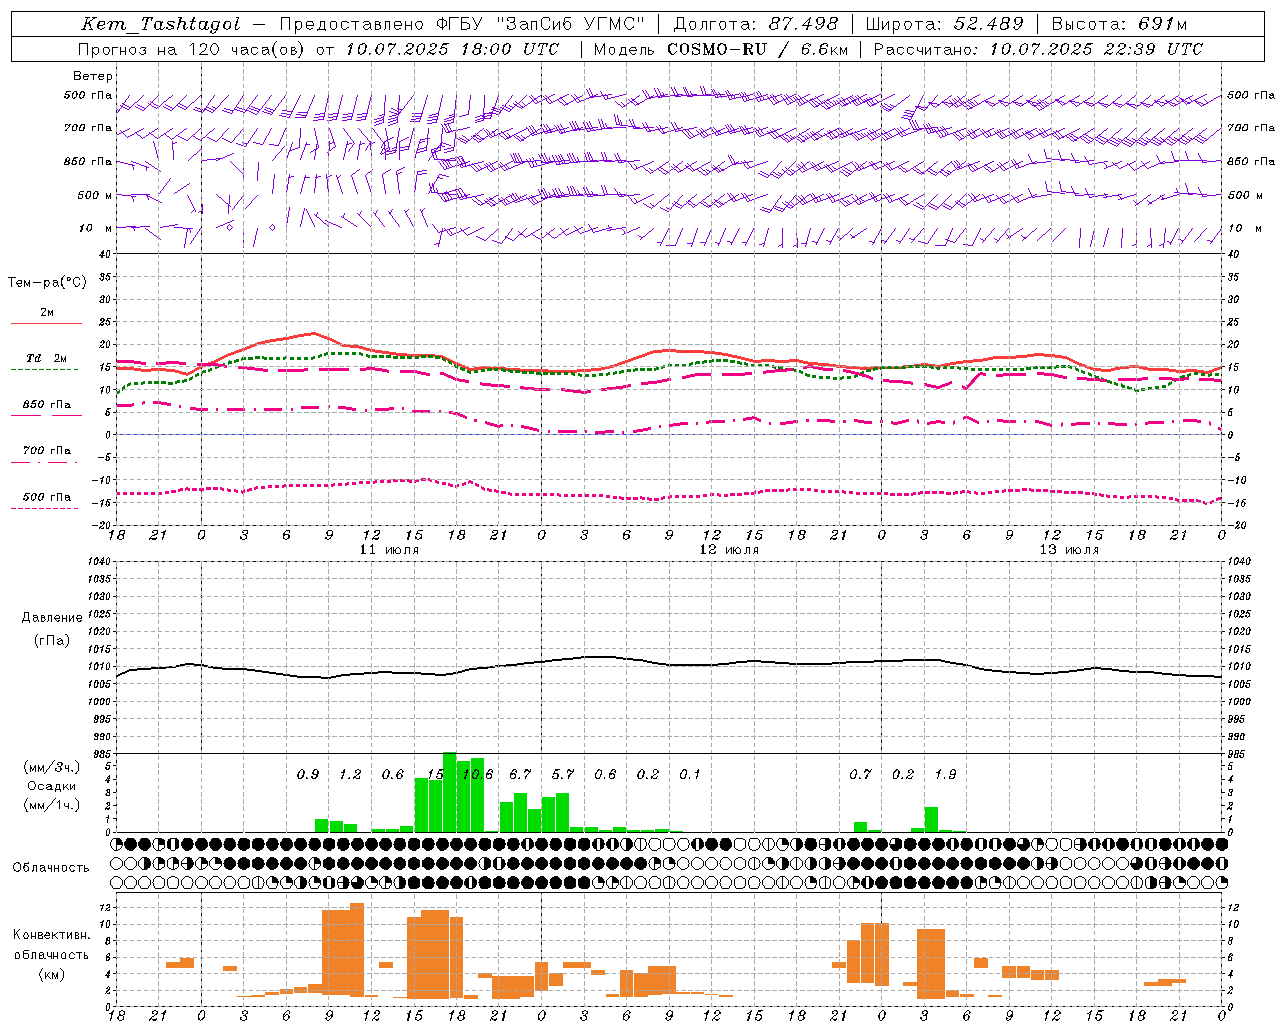
Task: Click the 11 июля date label
Action: [x=389, y=550]
